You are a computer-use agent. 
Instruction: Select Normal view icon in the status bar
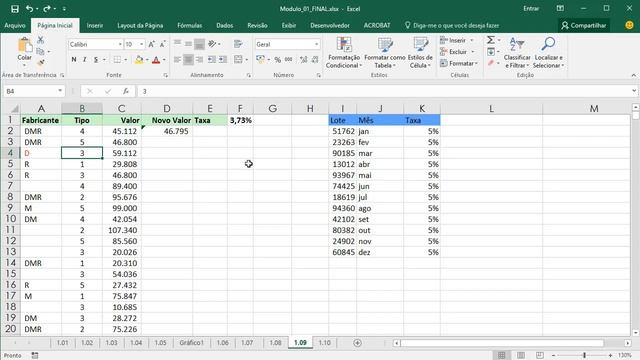(502, 356)
